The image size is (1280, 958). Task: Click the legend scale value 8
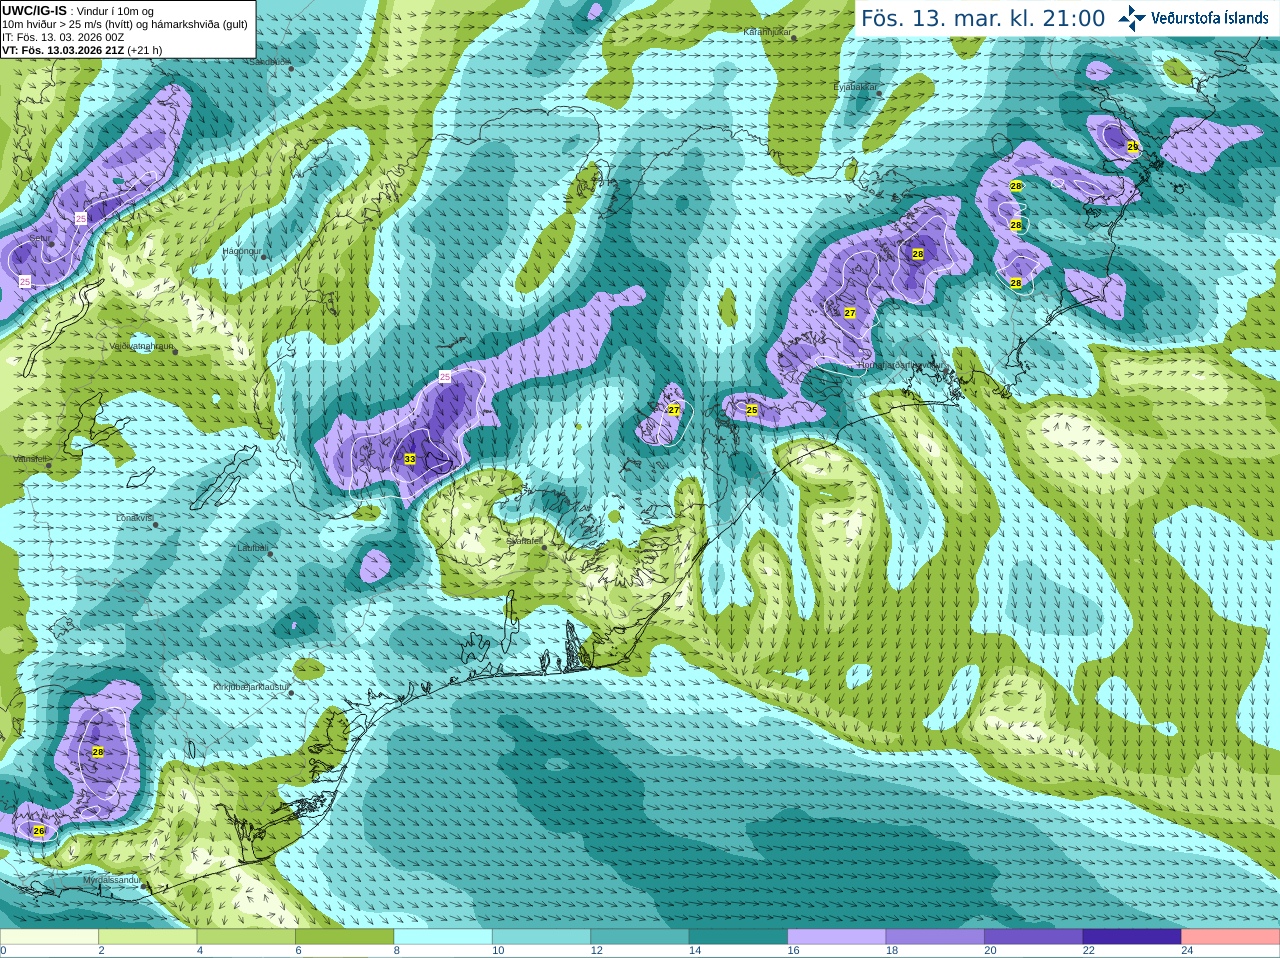(x=396, y=951)
